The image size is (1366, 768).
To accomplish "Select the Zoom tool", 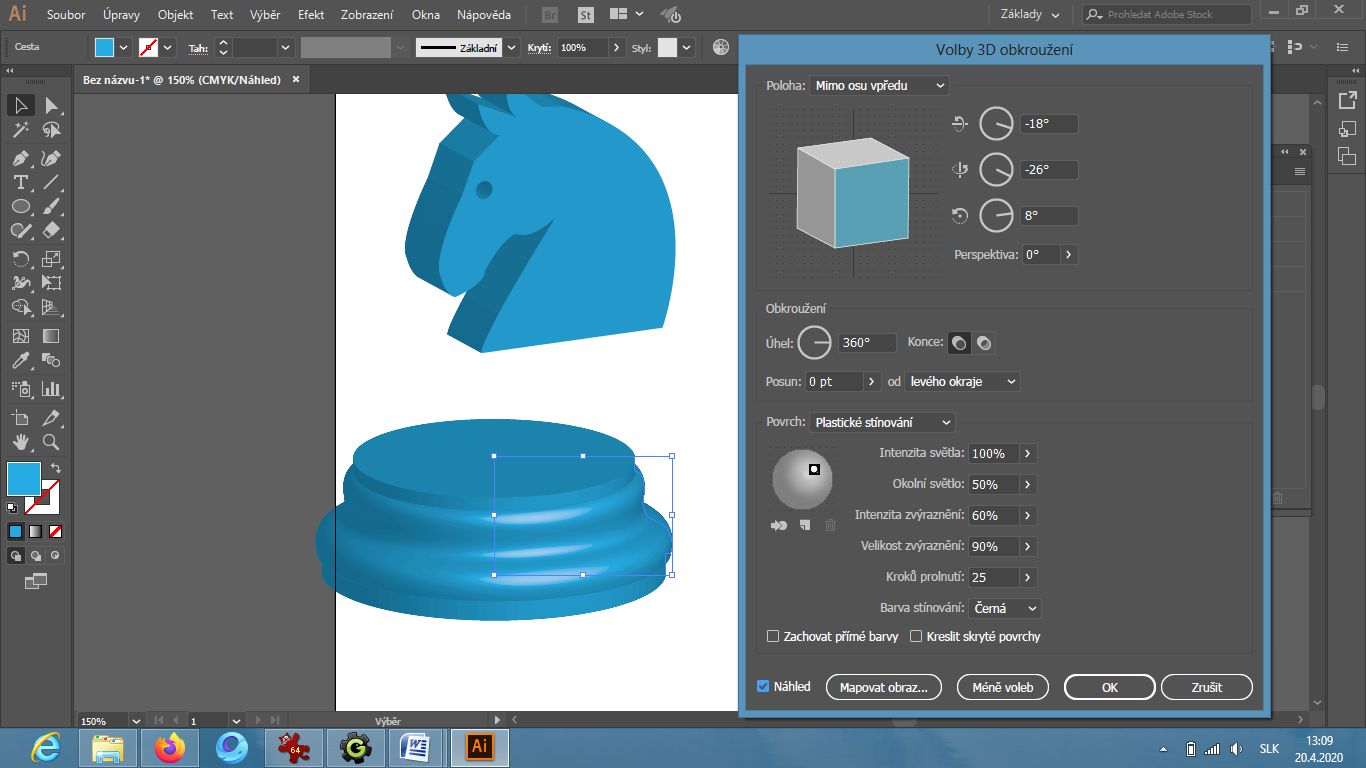I will pyautogui.click(x=51, y=441).
